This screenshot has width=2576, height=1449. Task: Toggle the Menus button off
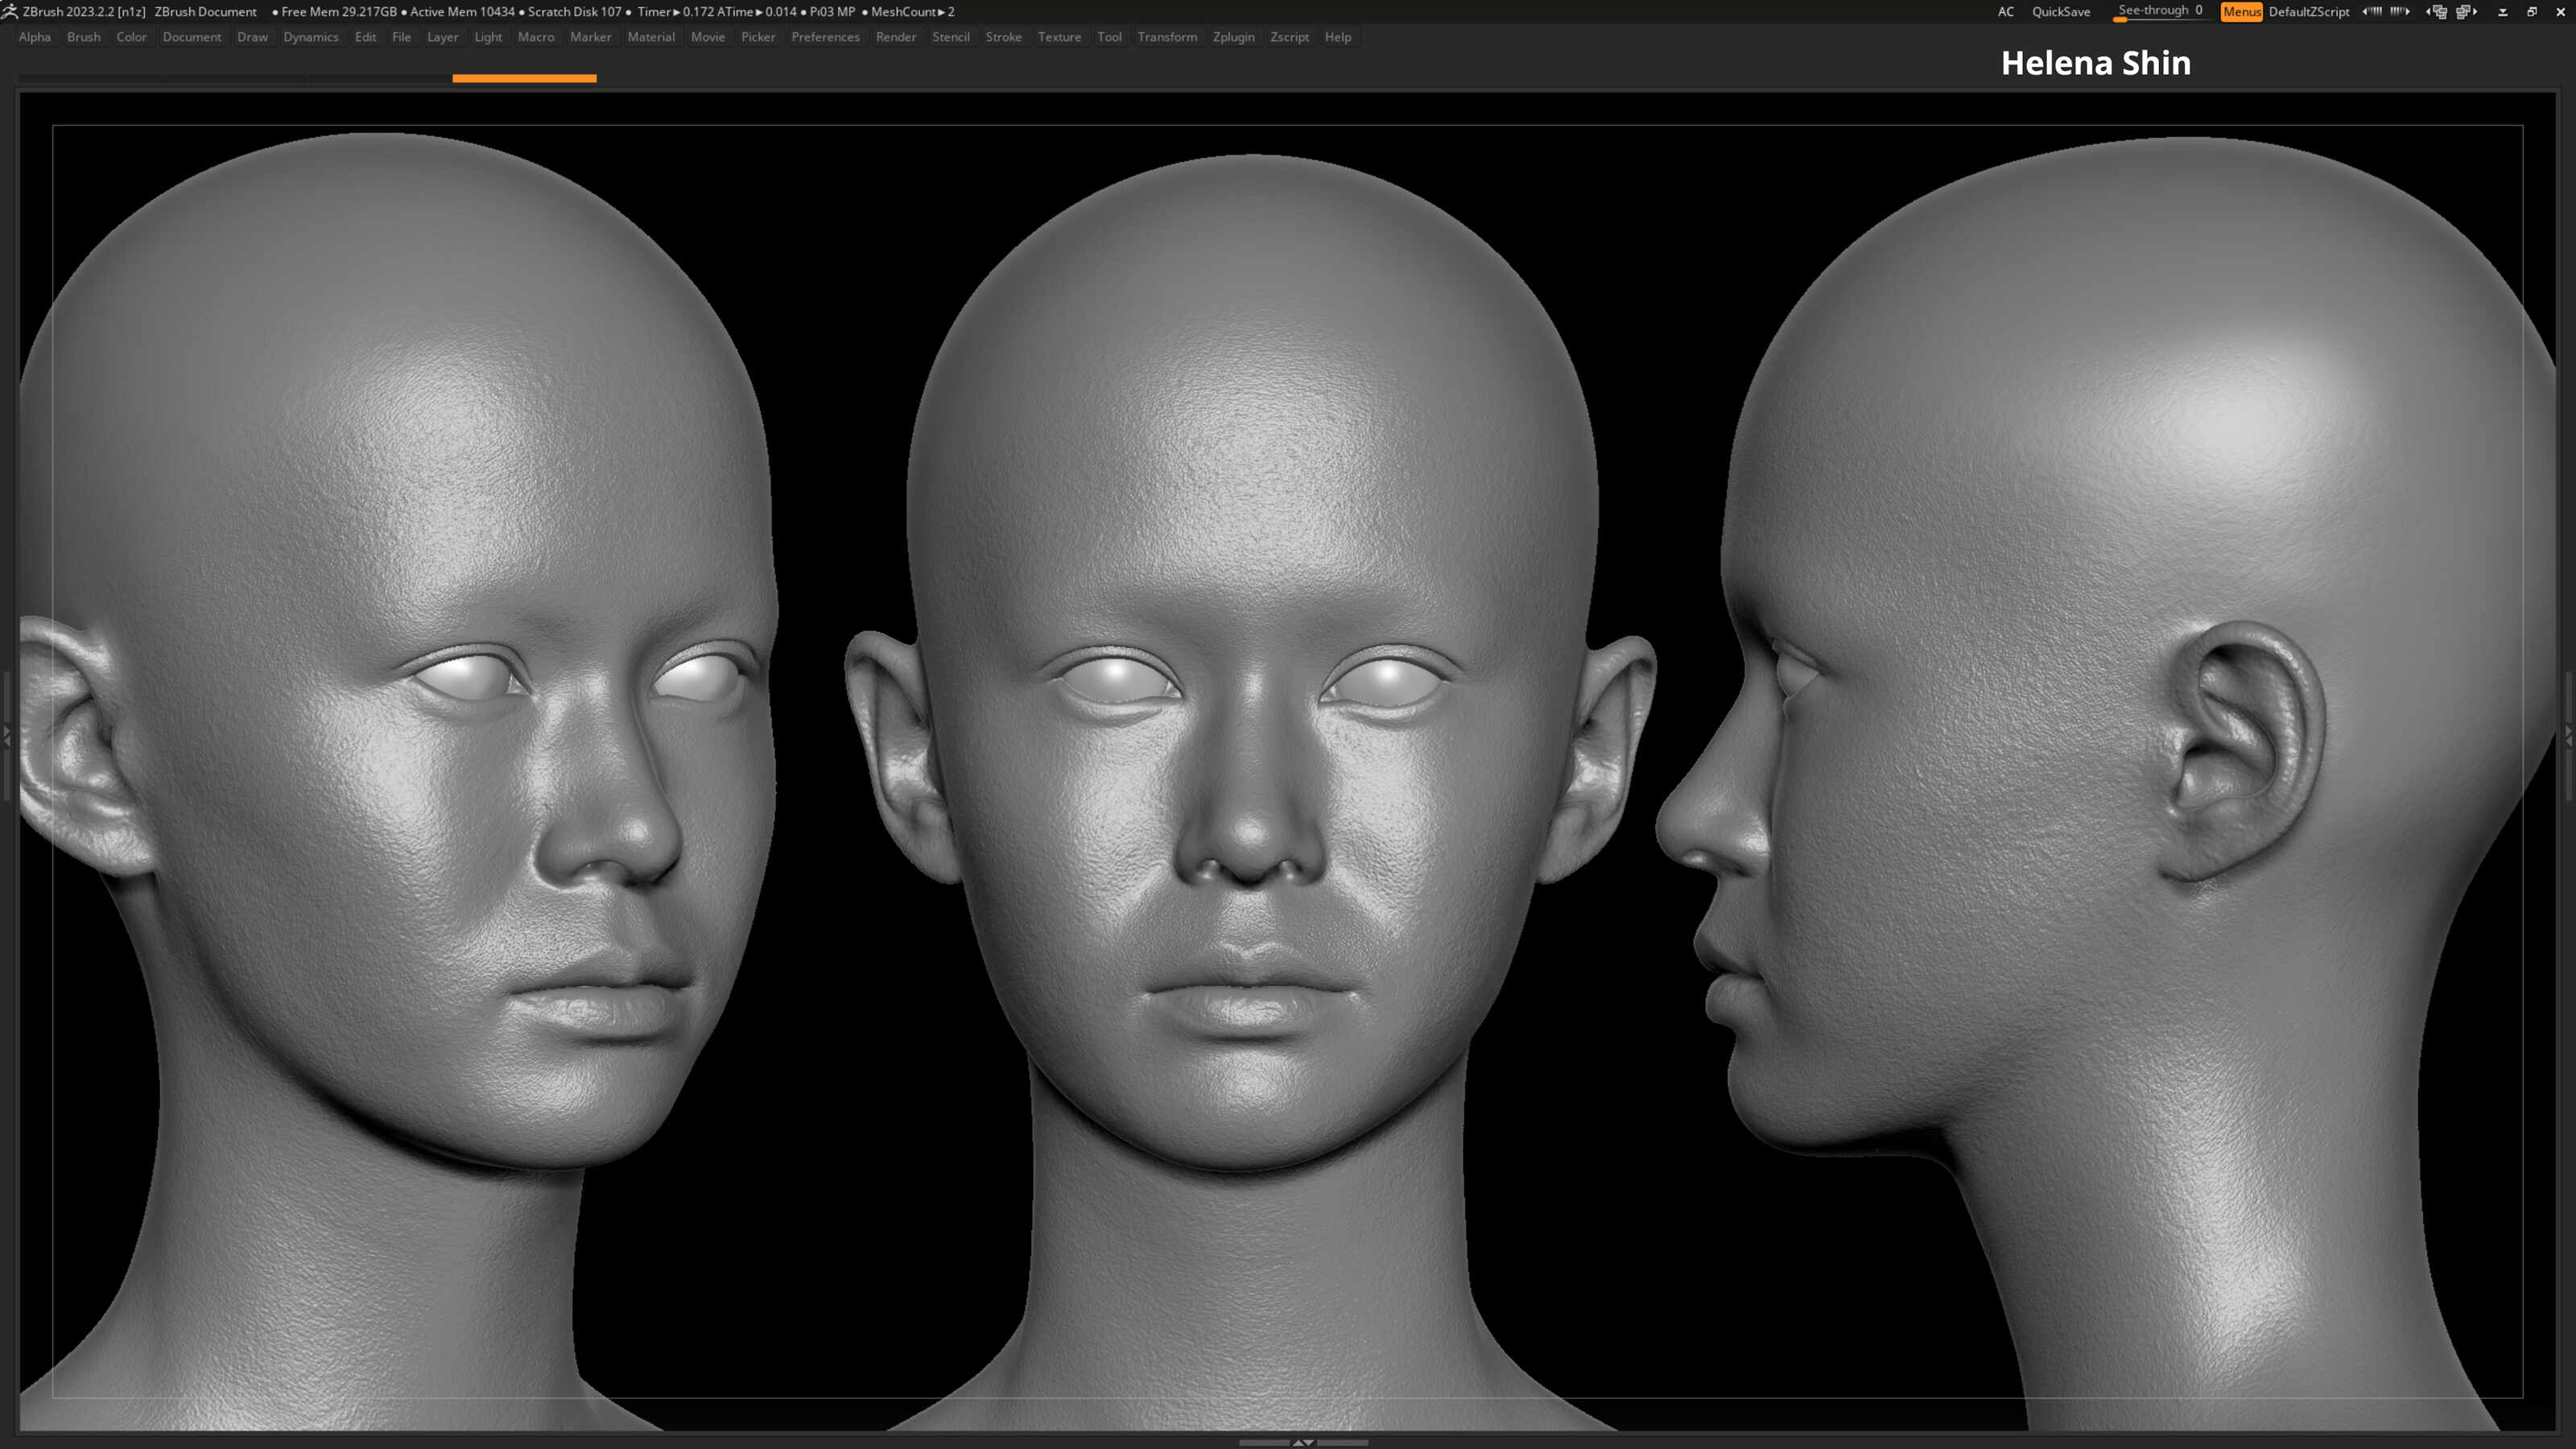pyautogui.click(x=2241, y=11)
